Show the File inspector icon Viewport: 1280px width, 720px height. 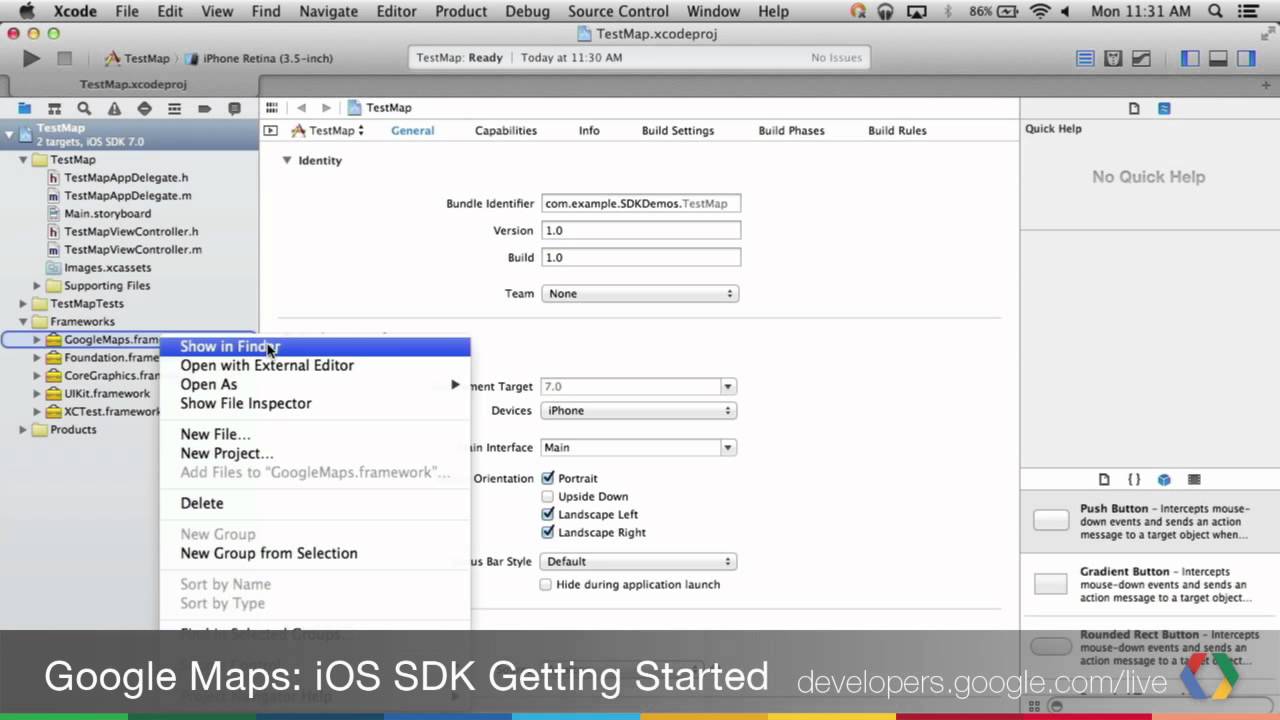click(x=1134, y=108)
